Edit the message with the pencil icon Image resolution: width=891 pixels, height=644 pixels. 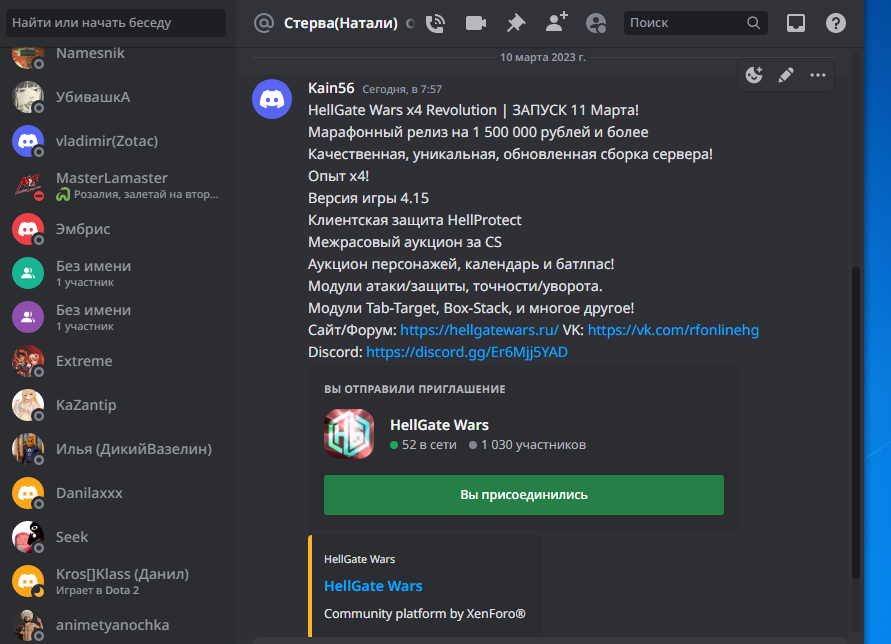point(786,75)
